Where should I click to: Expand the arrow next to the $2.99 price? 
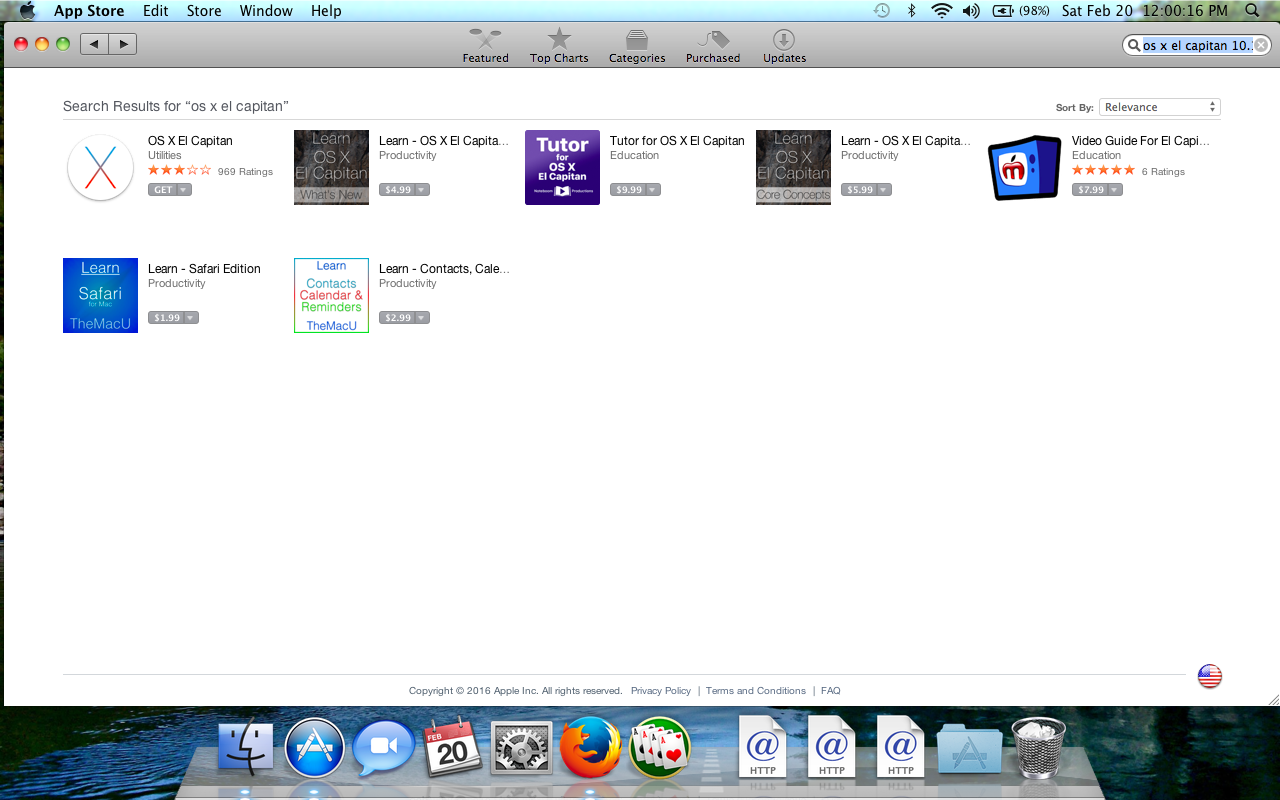click(x=423, y=318)
